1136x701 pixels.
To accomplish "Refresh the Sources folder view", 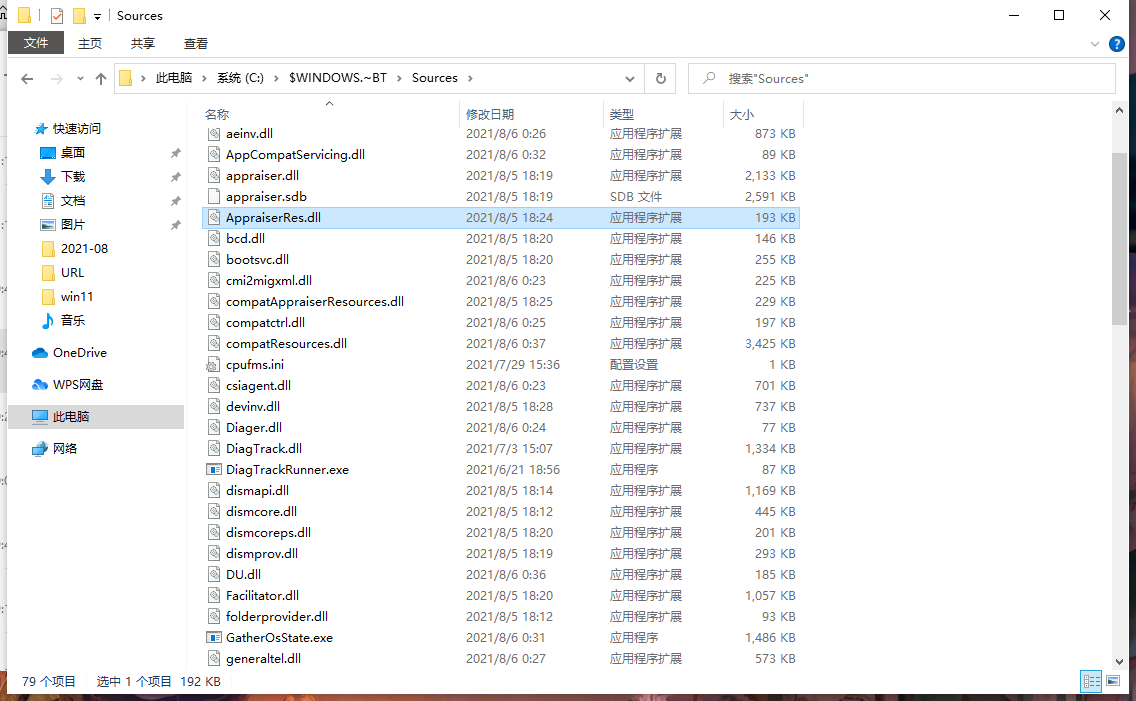I will point(660,78).
